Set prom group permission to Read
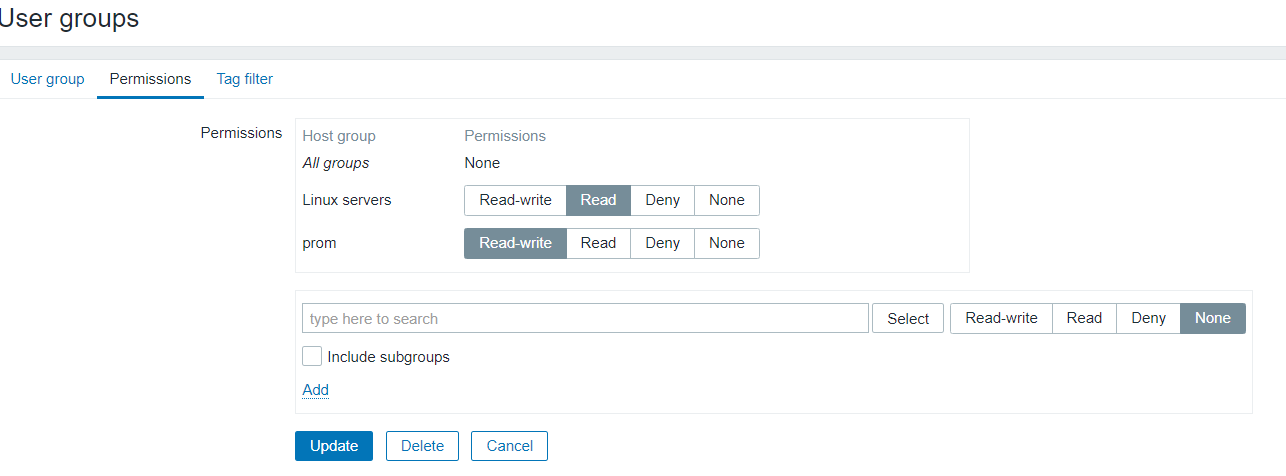Screen dimensions: 1286x476 pyautogui.click(x=598, y=243)
